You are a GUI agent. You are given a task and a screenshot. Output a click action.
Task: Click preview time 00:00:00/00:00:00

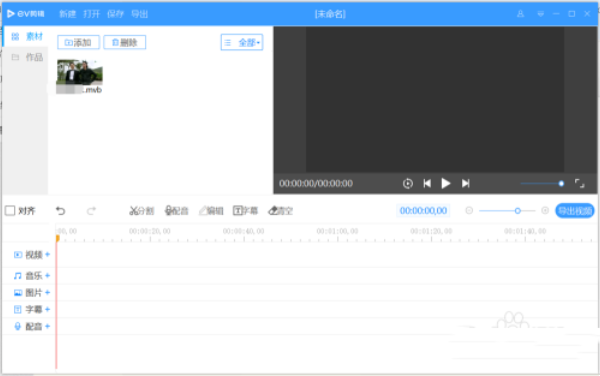[x=316, y=184]
